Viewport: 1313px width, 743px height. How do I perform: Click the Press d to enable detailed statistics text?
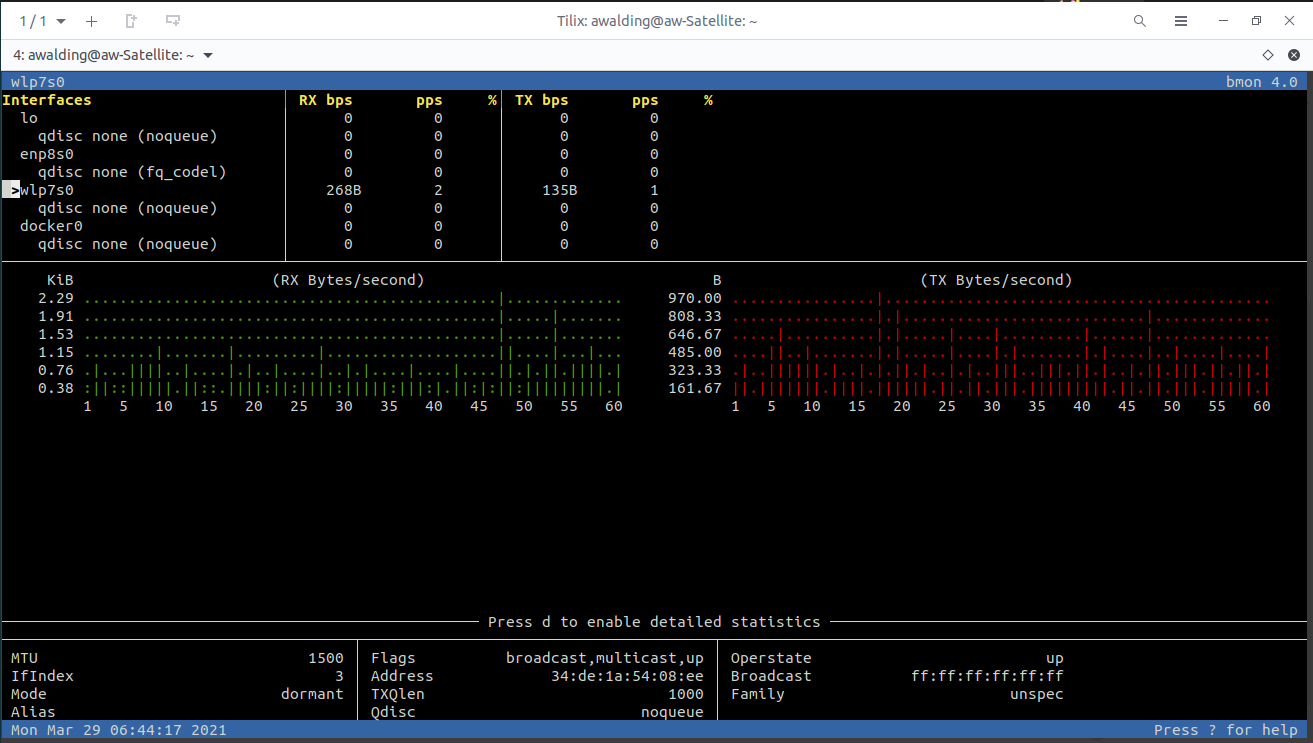653,622
